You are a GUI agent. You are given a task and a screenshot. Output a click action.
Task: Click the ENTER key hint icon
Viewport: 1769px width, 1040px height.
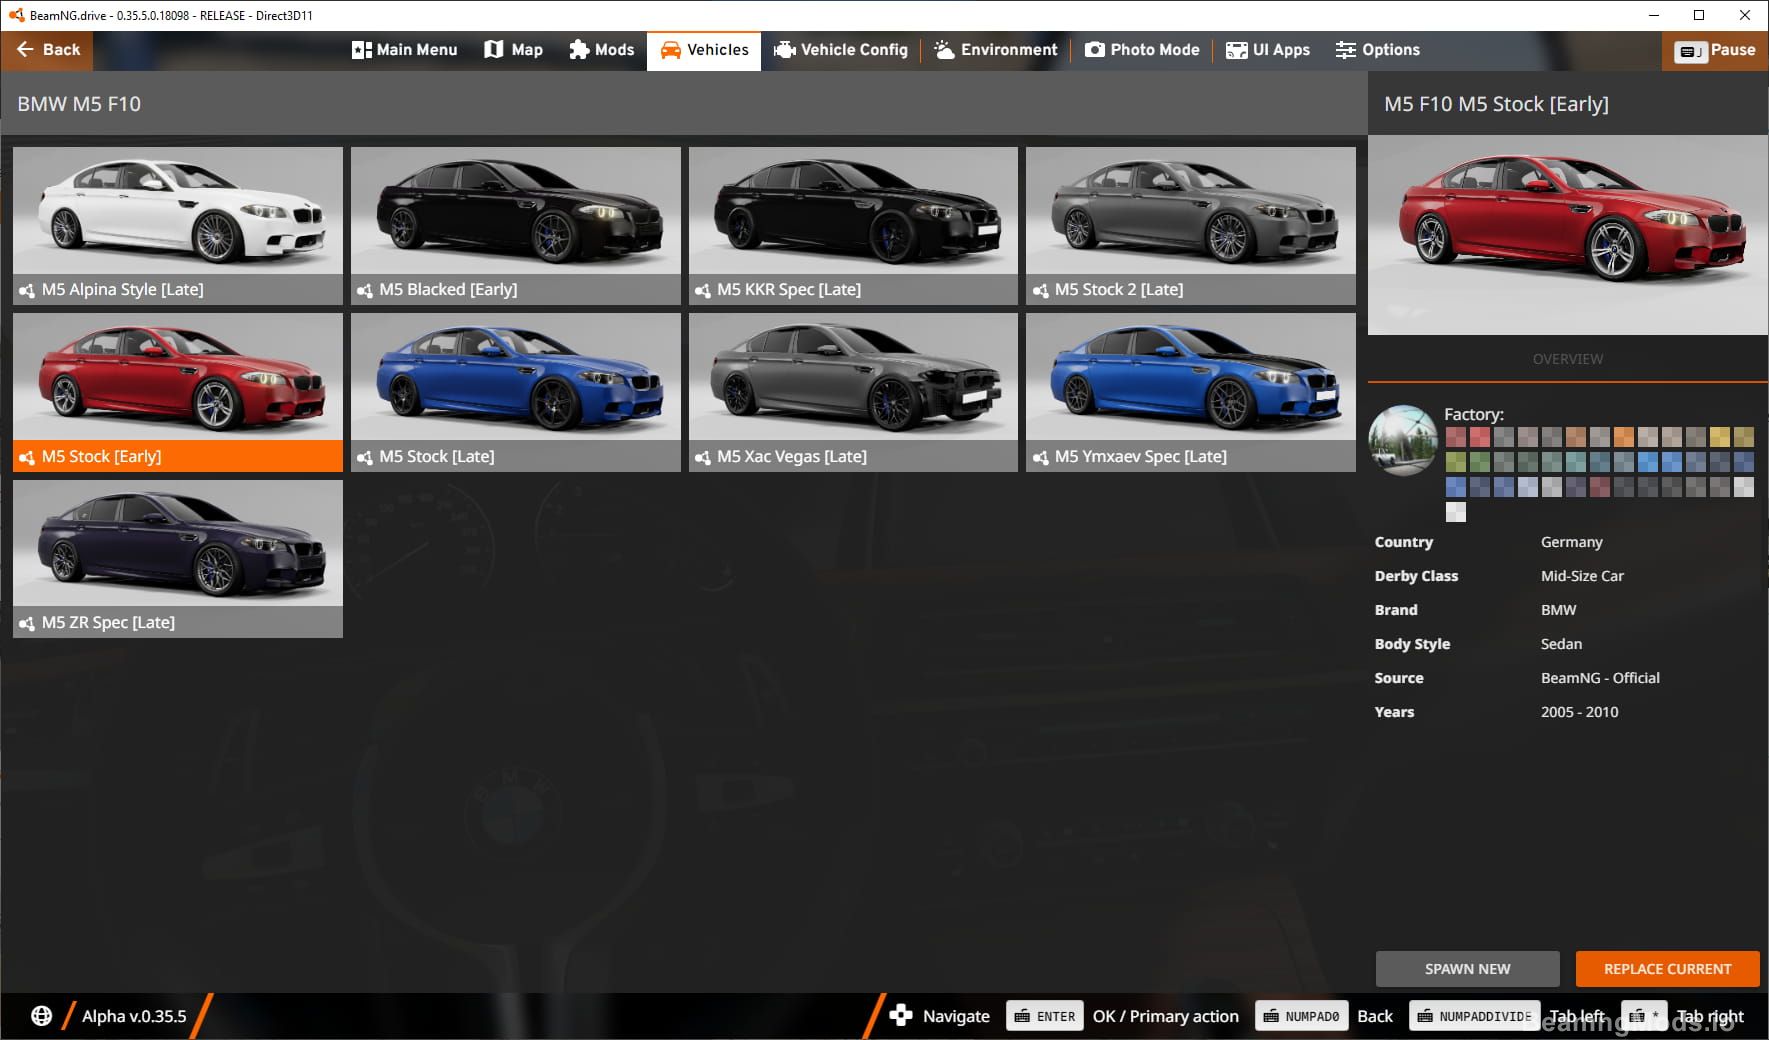tap(1045, 1016)
